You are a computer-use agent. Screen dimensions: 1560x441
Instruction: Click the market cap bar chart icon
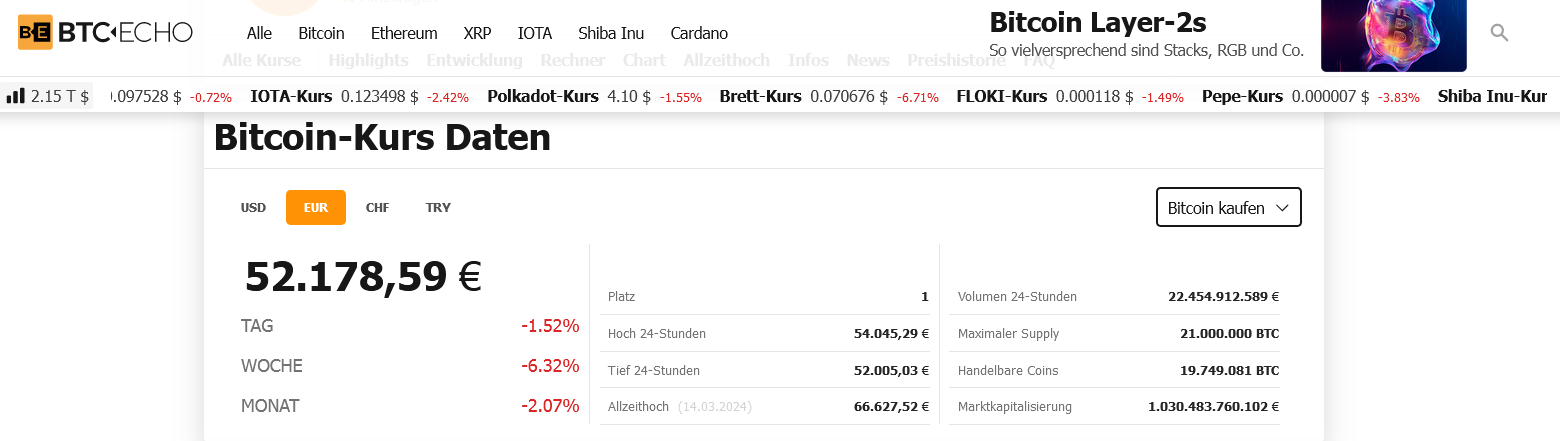click(x=16, y=96)
